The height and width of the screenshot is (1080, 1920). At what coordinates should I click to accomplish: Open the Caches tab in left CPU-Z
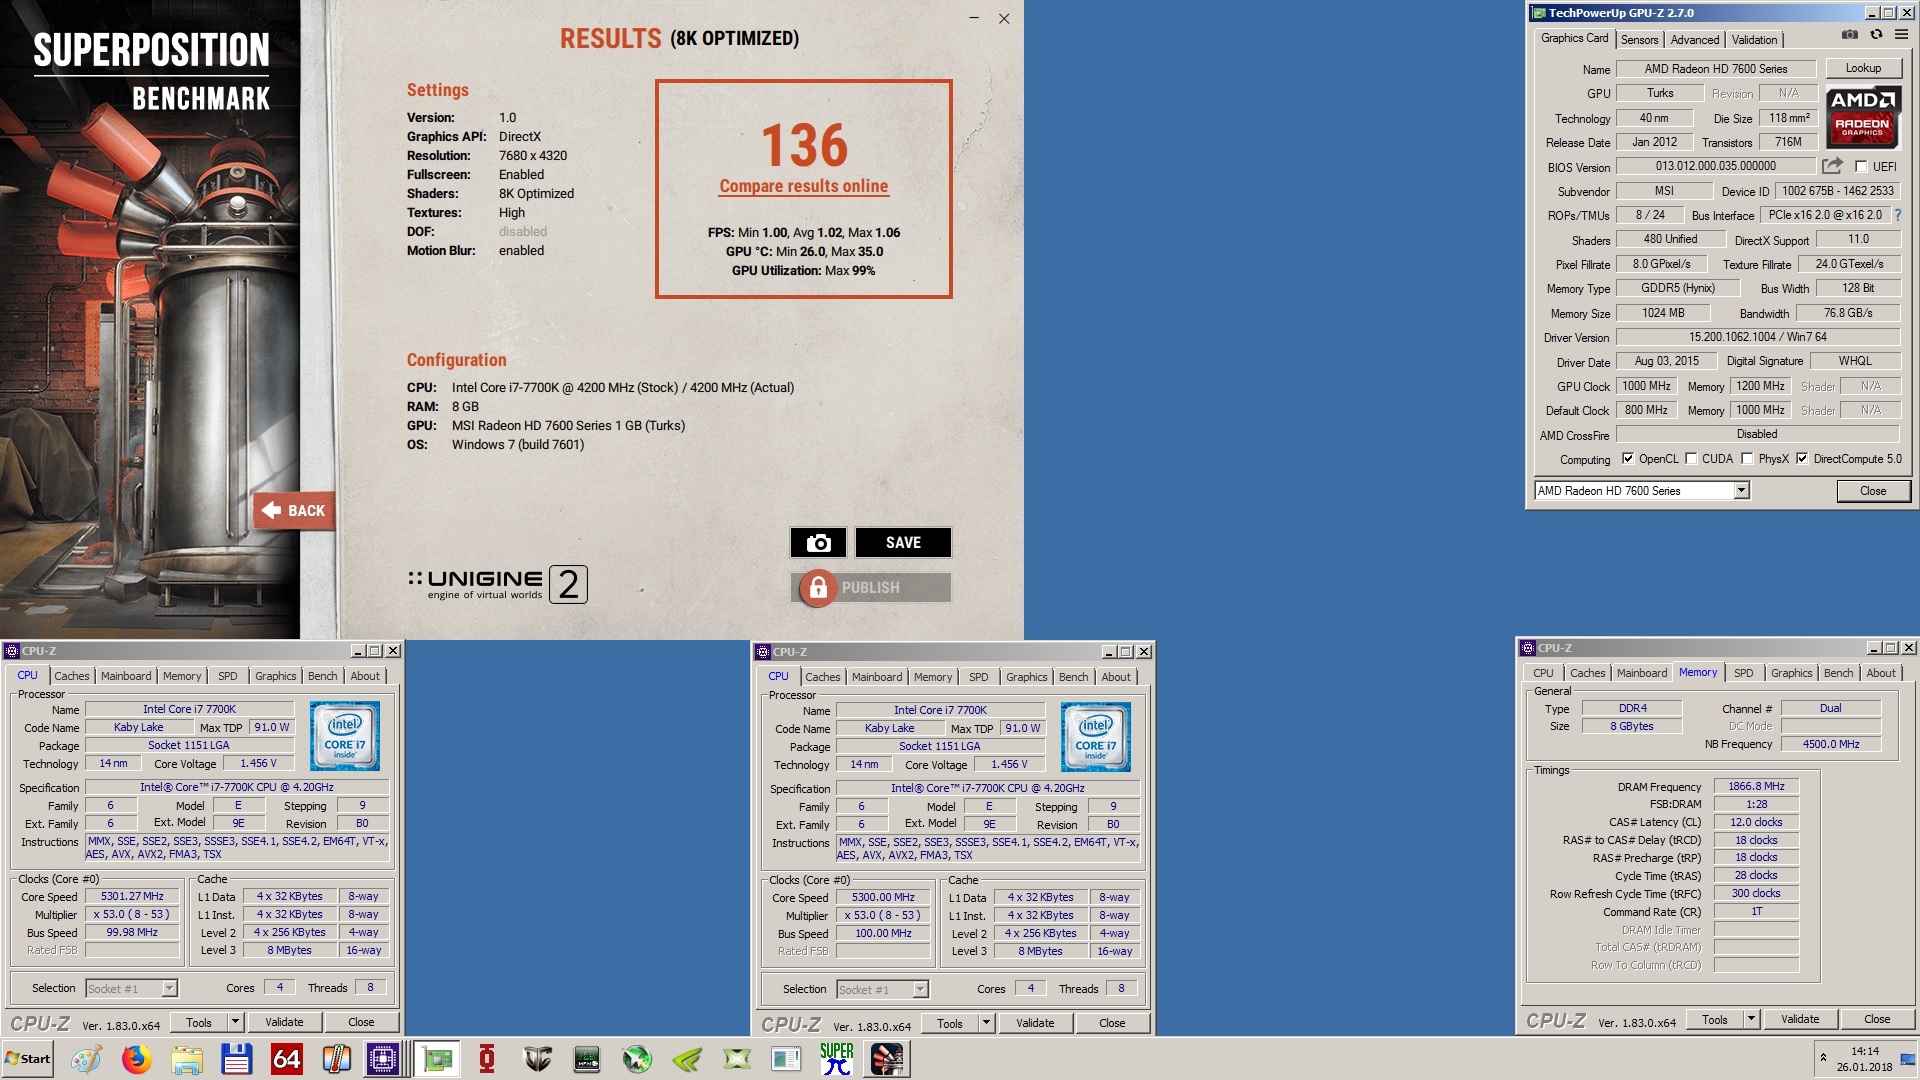point(71,676)
